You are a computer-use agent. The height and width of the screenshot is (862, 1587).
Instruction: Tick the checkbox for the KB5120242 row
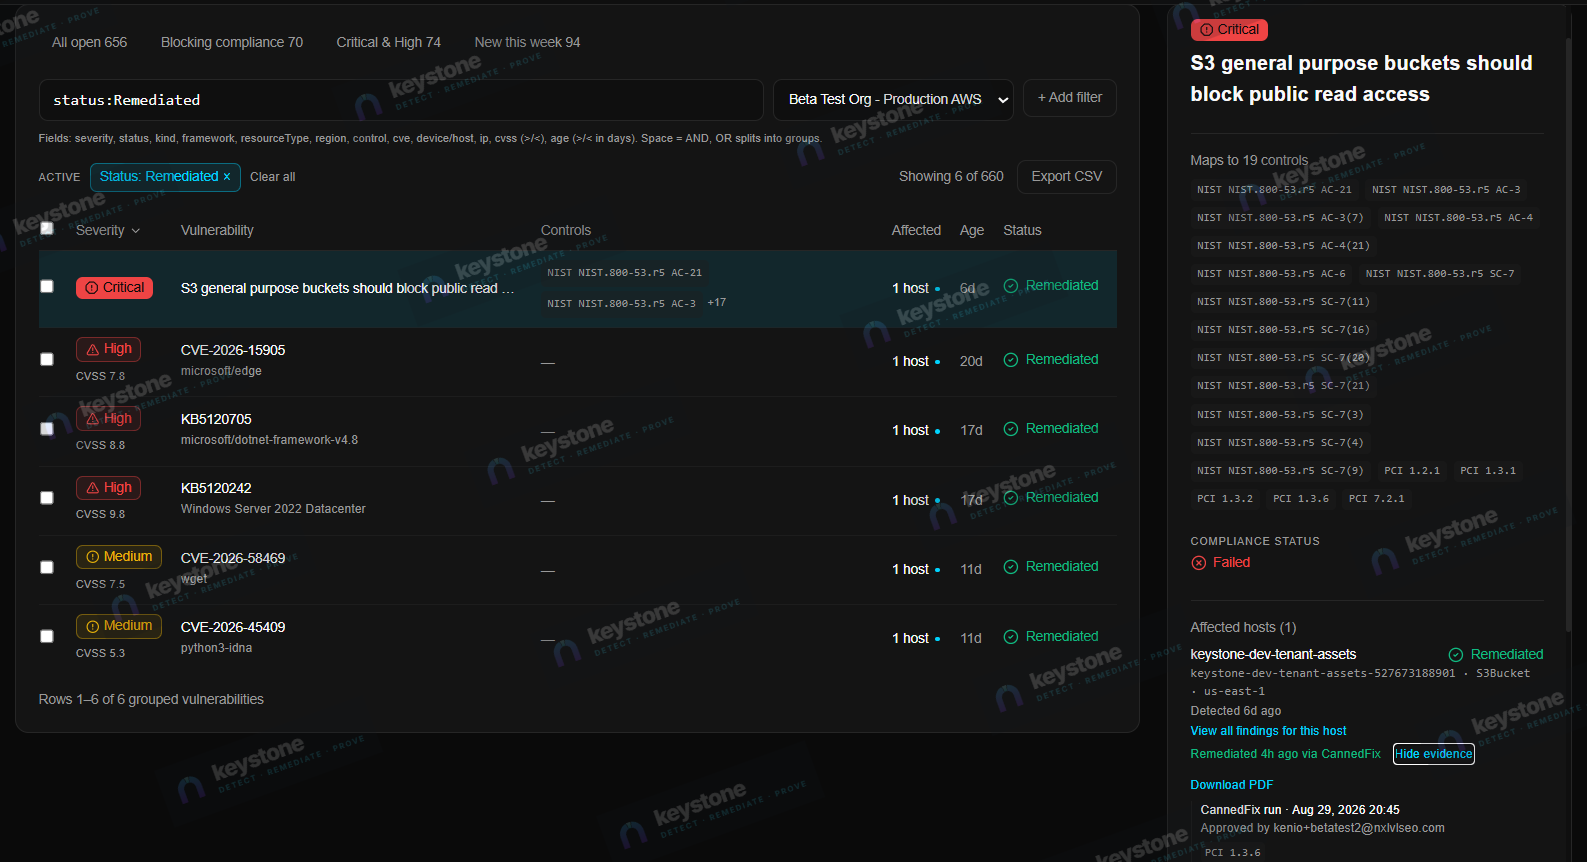click(x=47, y=498)
